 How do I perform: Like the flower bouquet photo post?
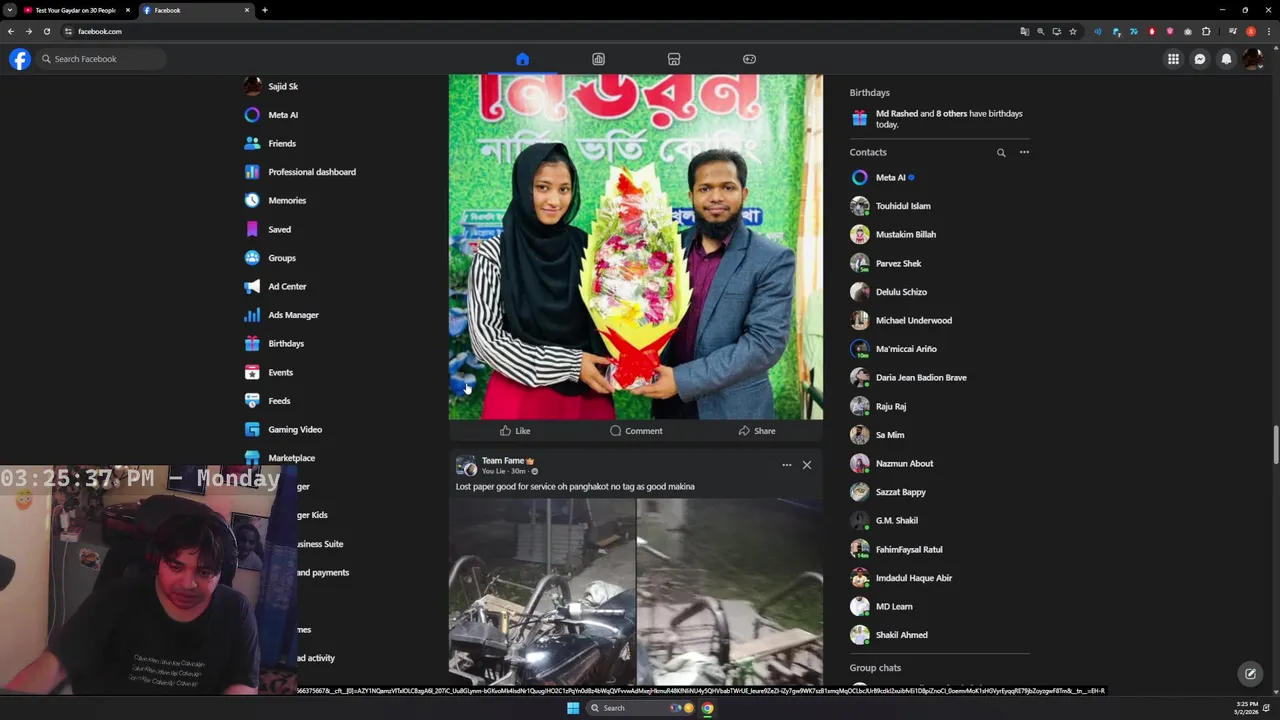[515, 431]
